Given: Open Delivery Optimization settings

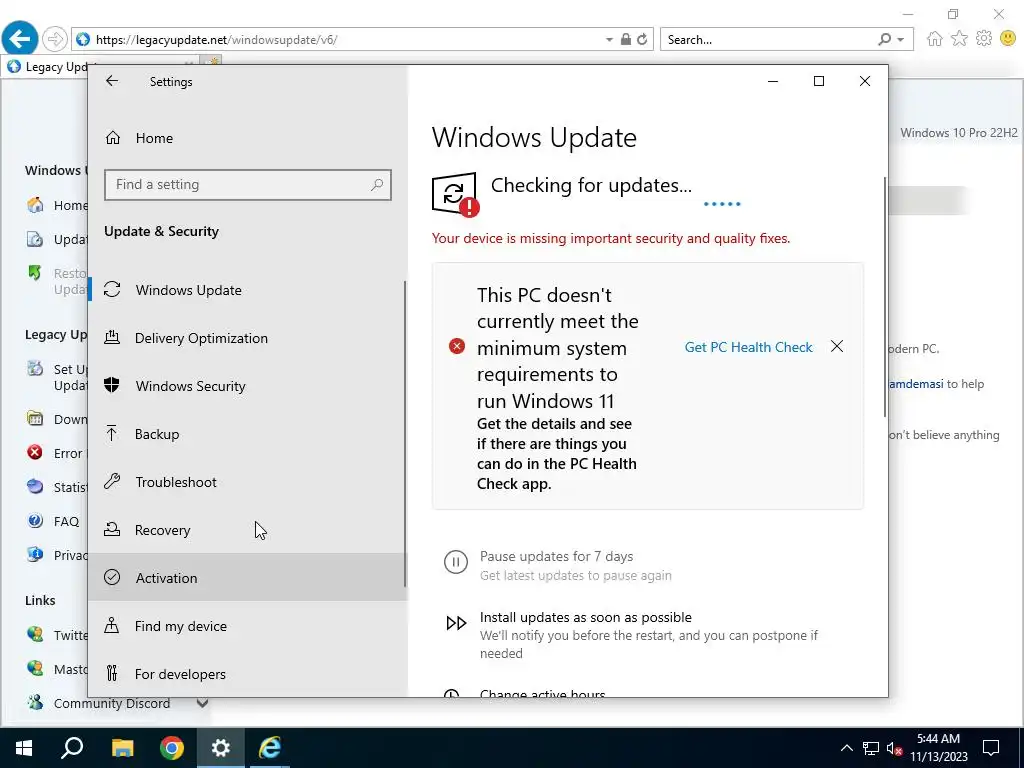Looking at the screenshot, I should (x=248, y=338).
